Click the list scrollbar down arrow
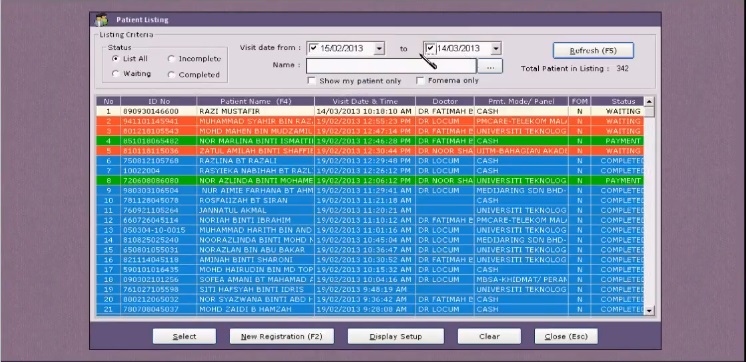This screenshot has height=362, width=746. (649, 310)
